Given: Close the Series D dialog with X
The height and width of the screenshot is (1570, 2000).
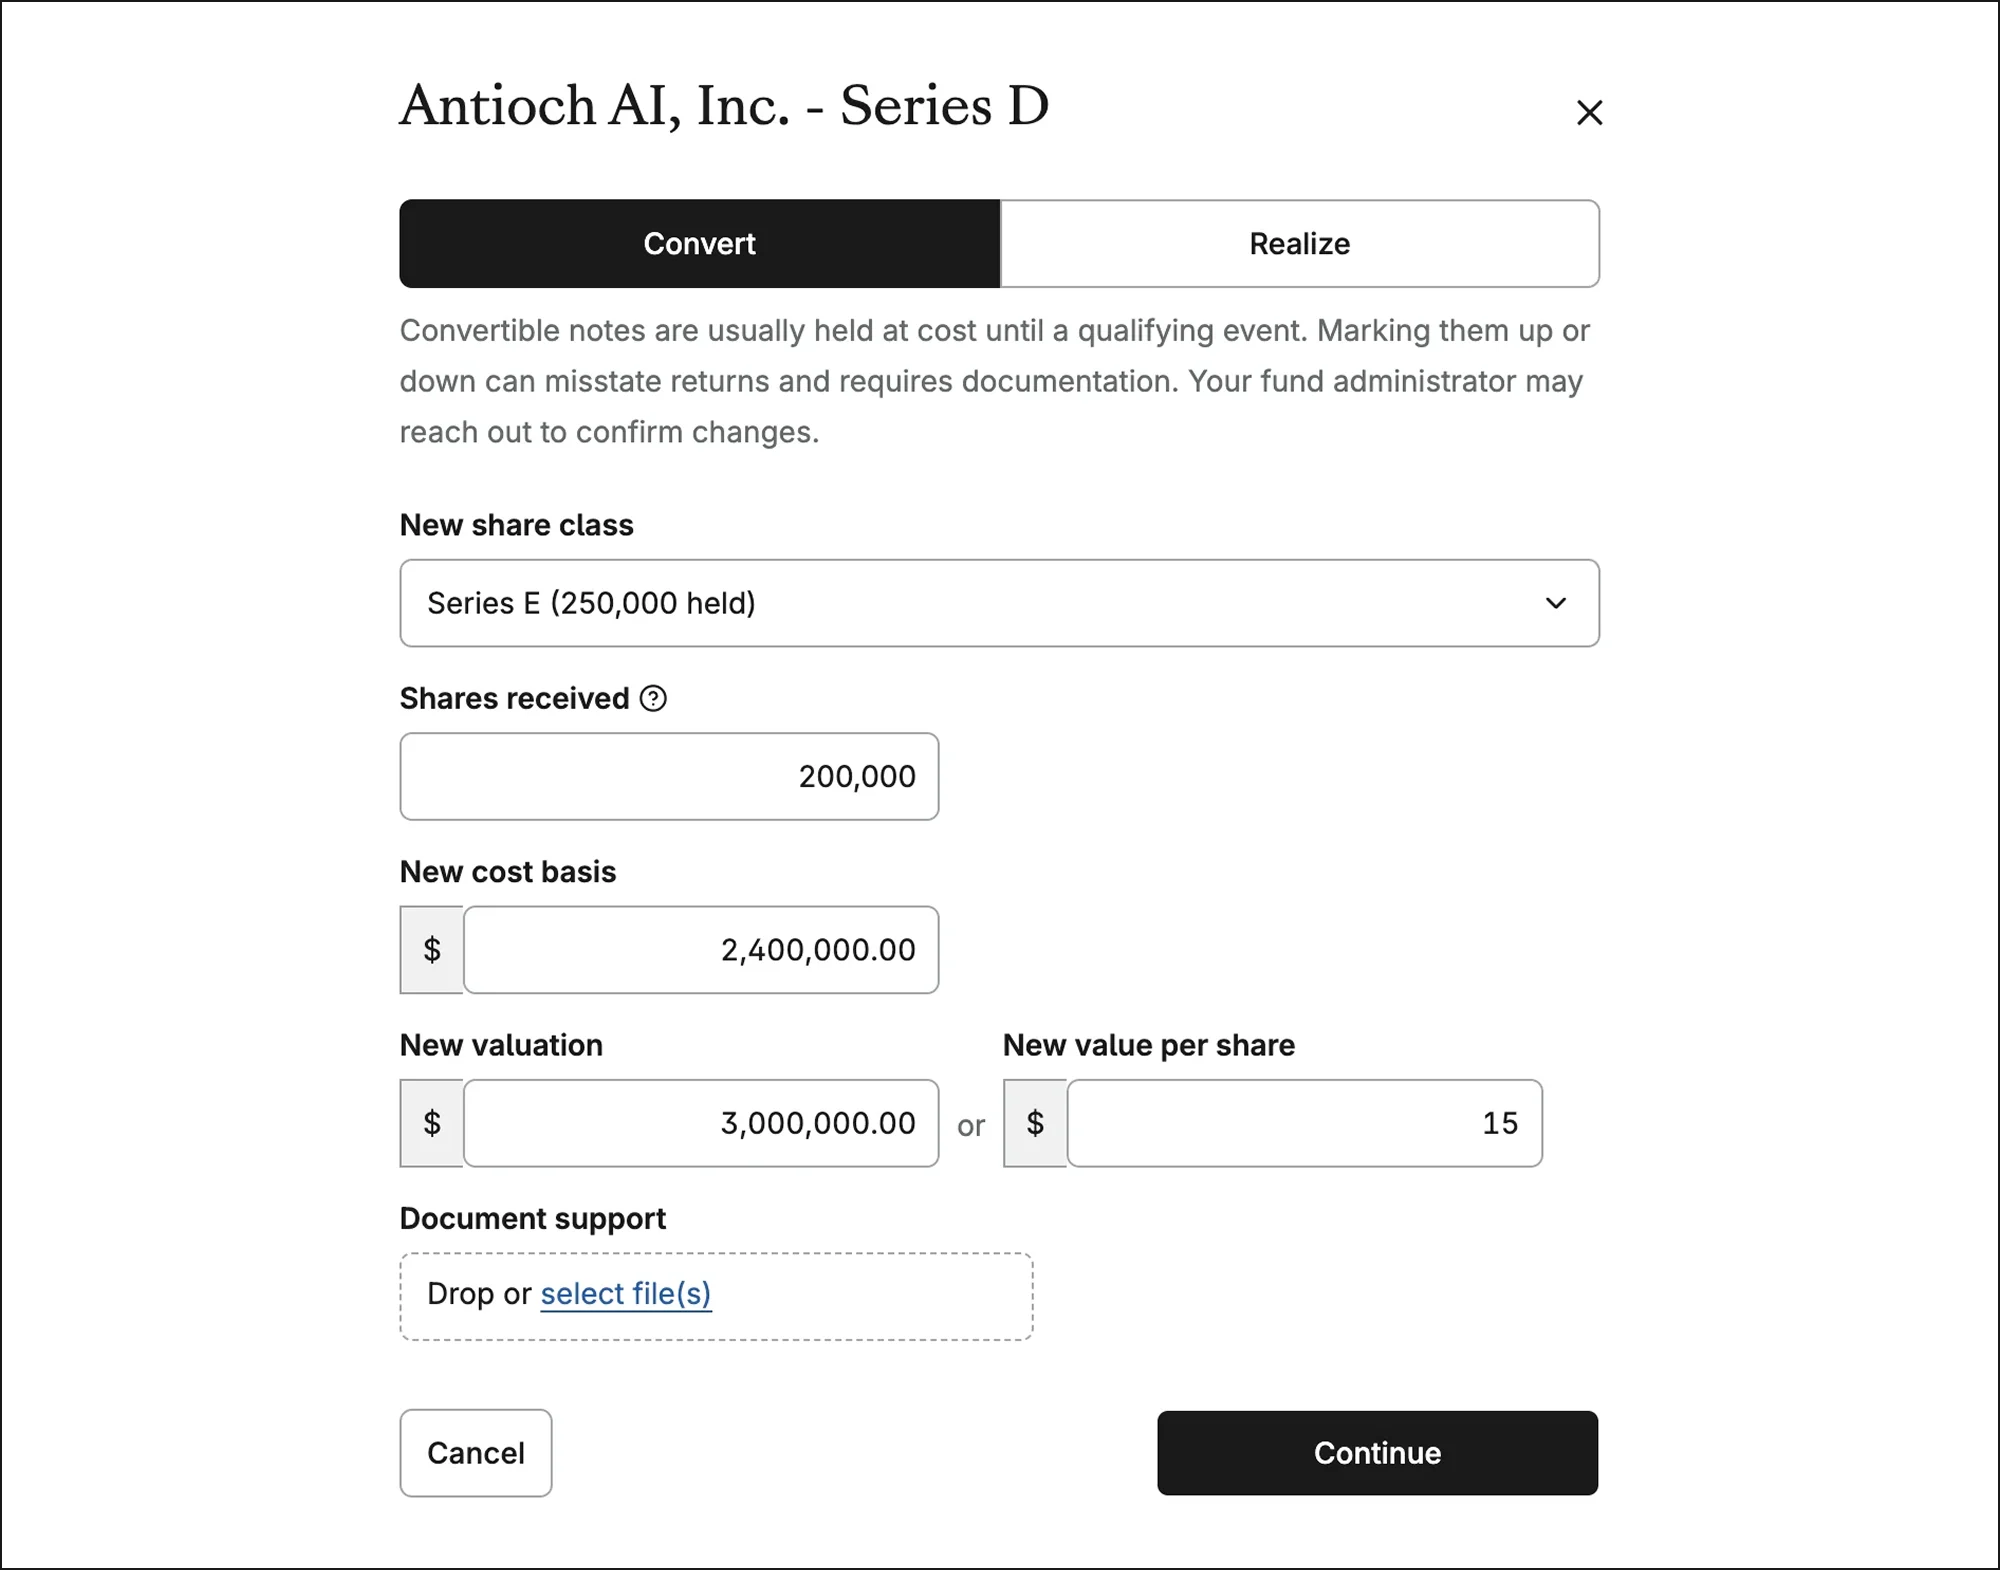Looking at the screenshot, I should point(1589,112).
